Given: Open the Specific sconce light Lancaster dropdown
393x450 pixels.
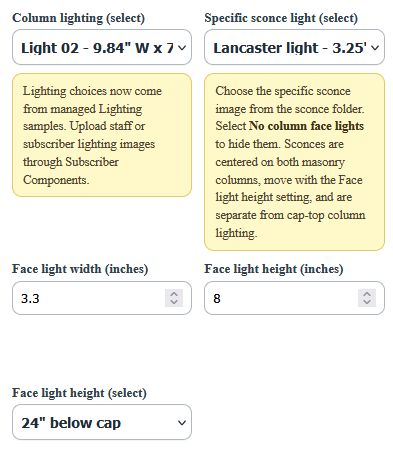Looking at the screenshot, I should (294, 47).
